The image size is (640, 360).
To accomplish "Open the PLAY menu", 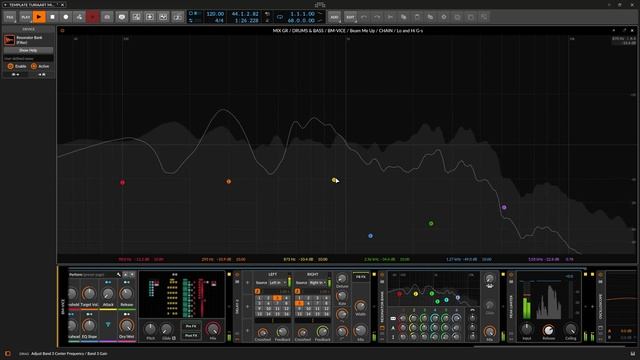I will pos(25,17).
